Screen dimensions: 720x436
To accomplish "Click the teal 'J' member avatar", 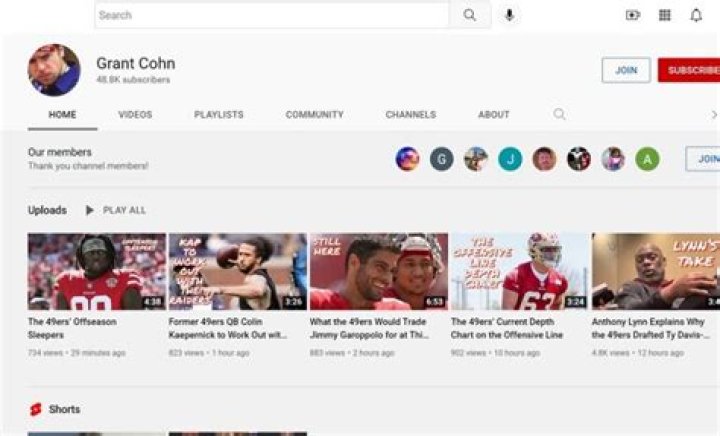I will coord(510,159).
